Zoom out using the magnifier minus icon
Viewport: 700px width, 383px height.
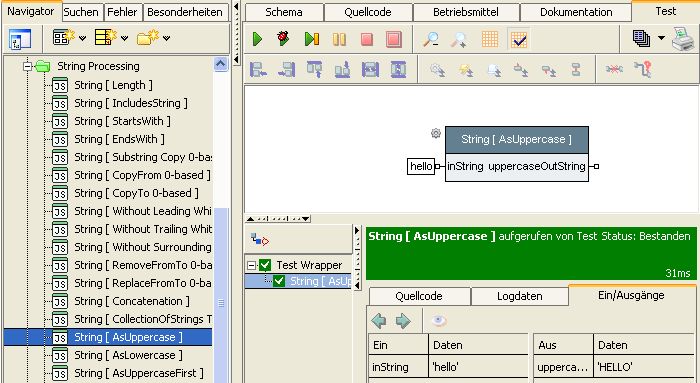point(431,39)
